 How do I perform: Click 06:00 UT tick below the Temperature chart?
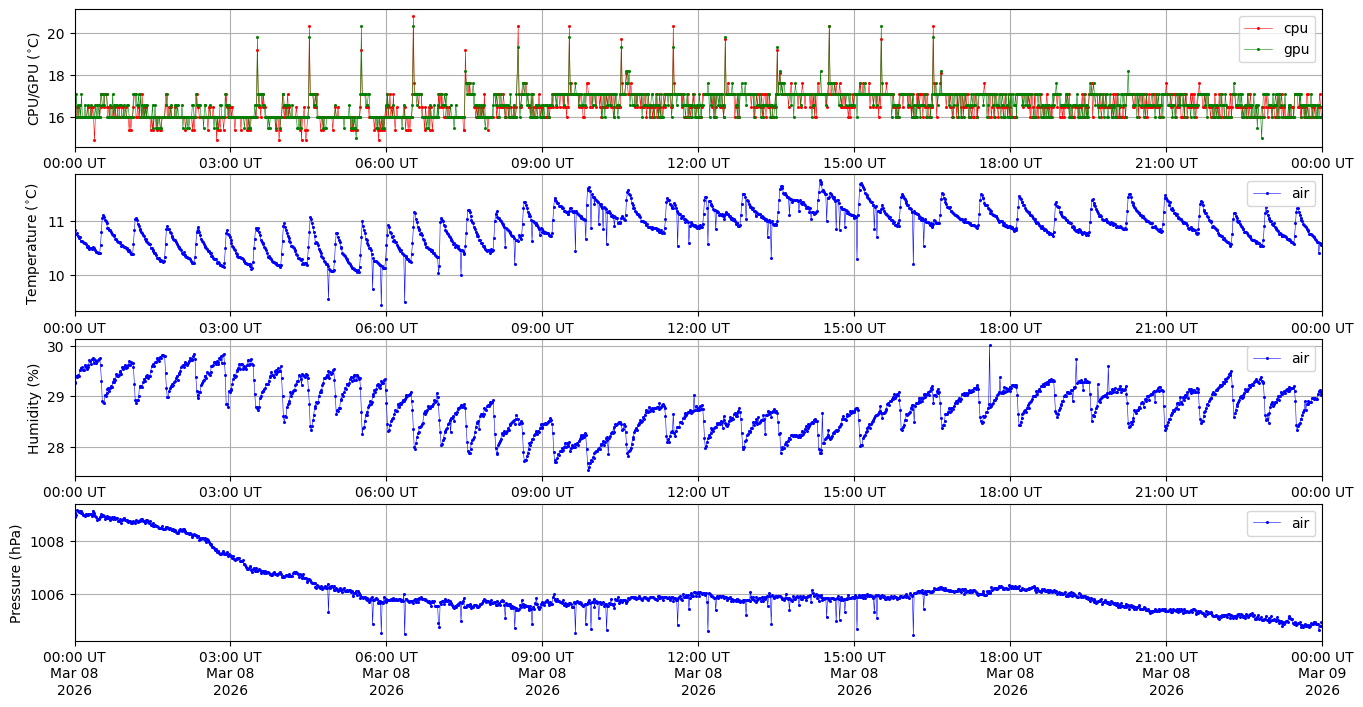386,327
